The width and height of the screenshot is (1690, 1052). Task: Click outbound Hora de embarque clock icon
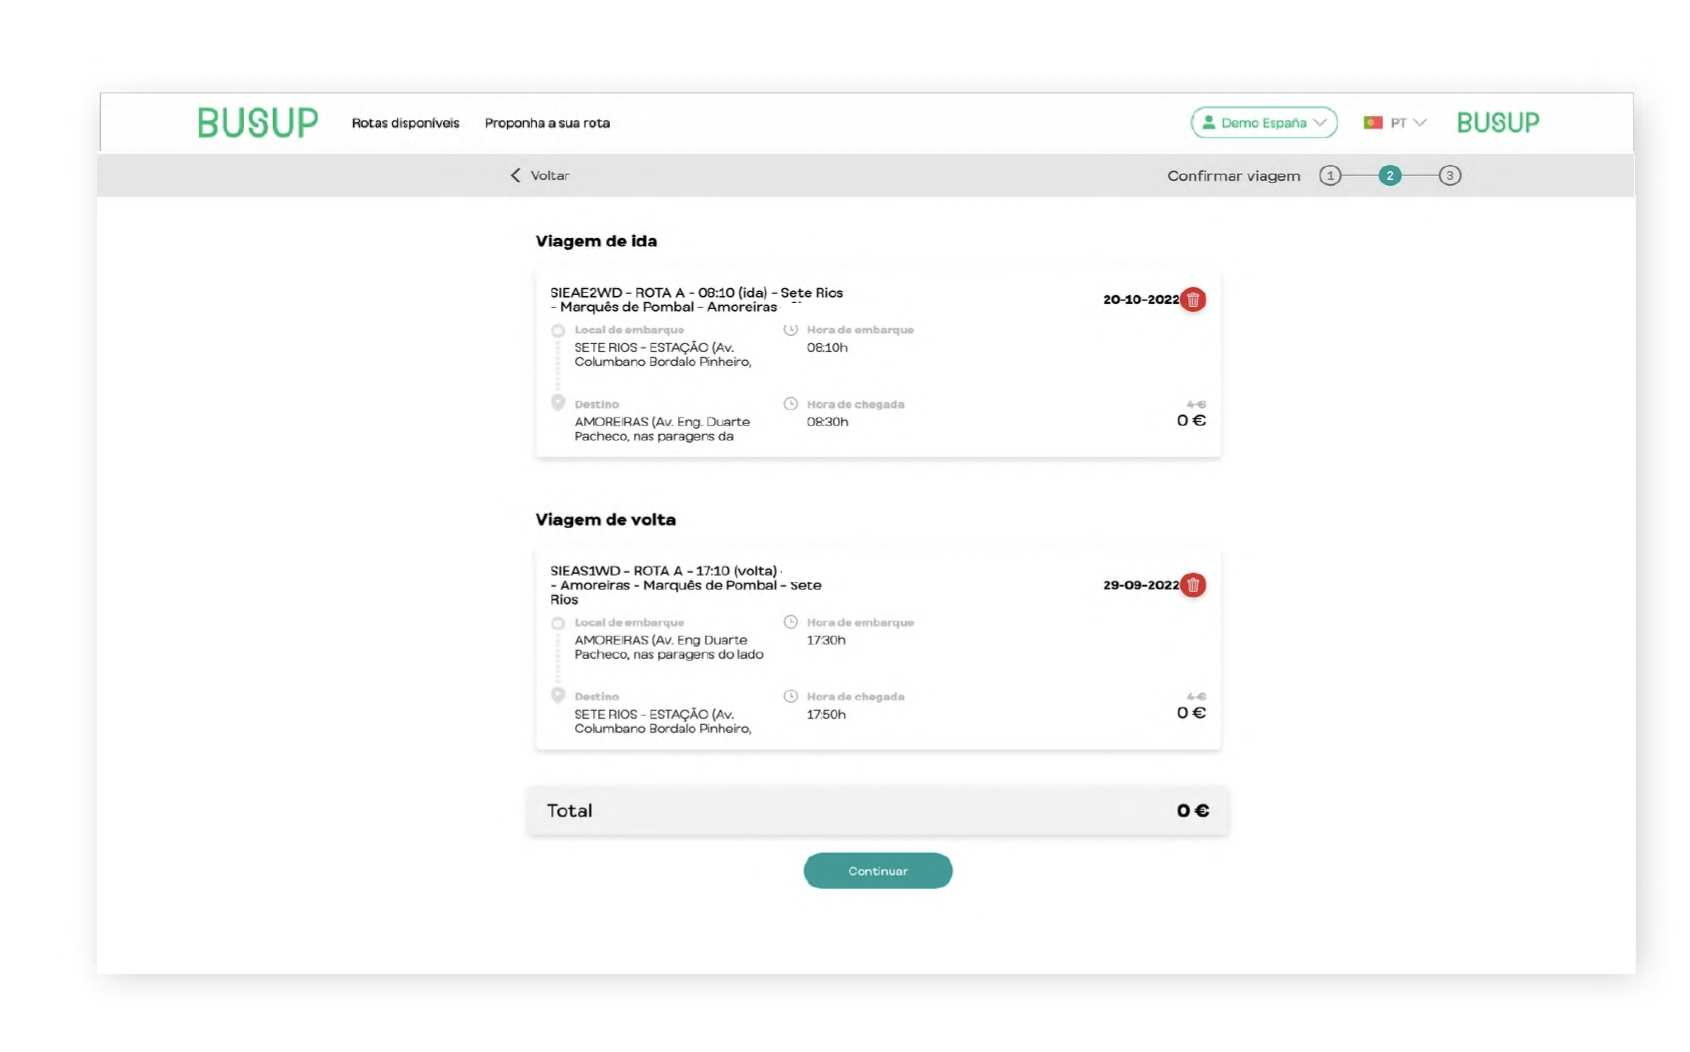tap(790, 329)
